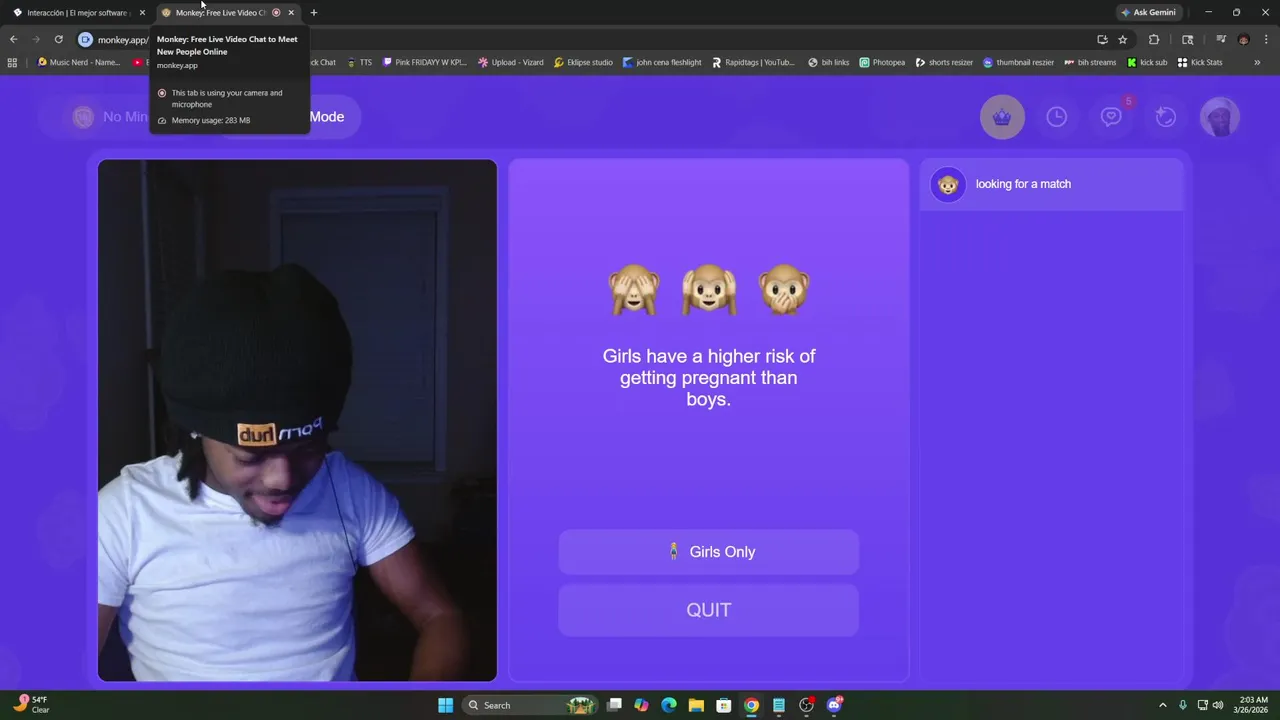Close the Interacción tab

142,12
